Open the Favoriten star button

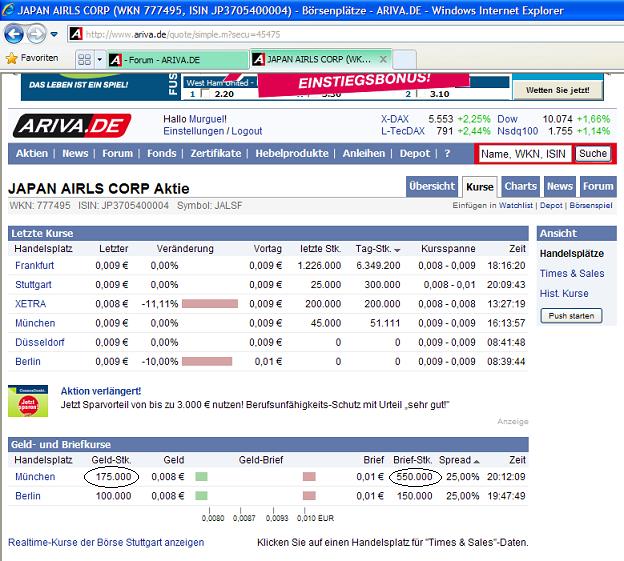(x=32, y=59)
